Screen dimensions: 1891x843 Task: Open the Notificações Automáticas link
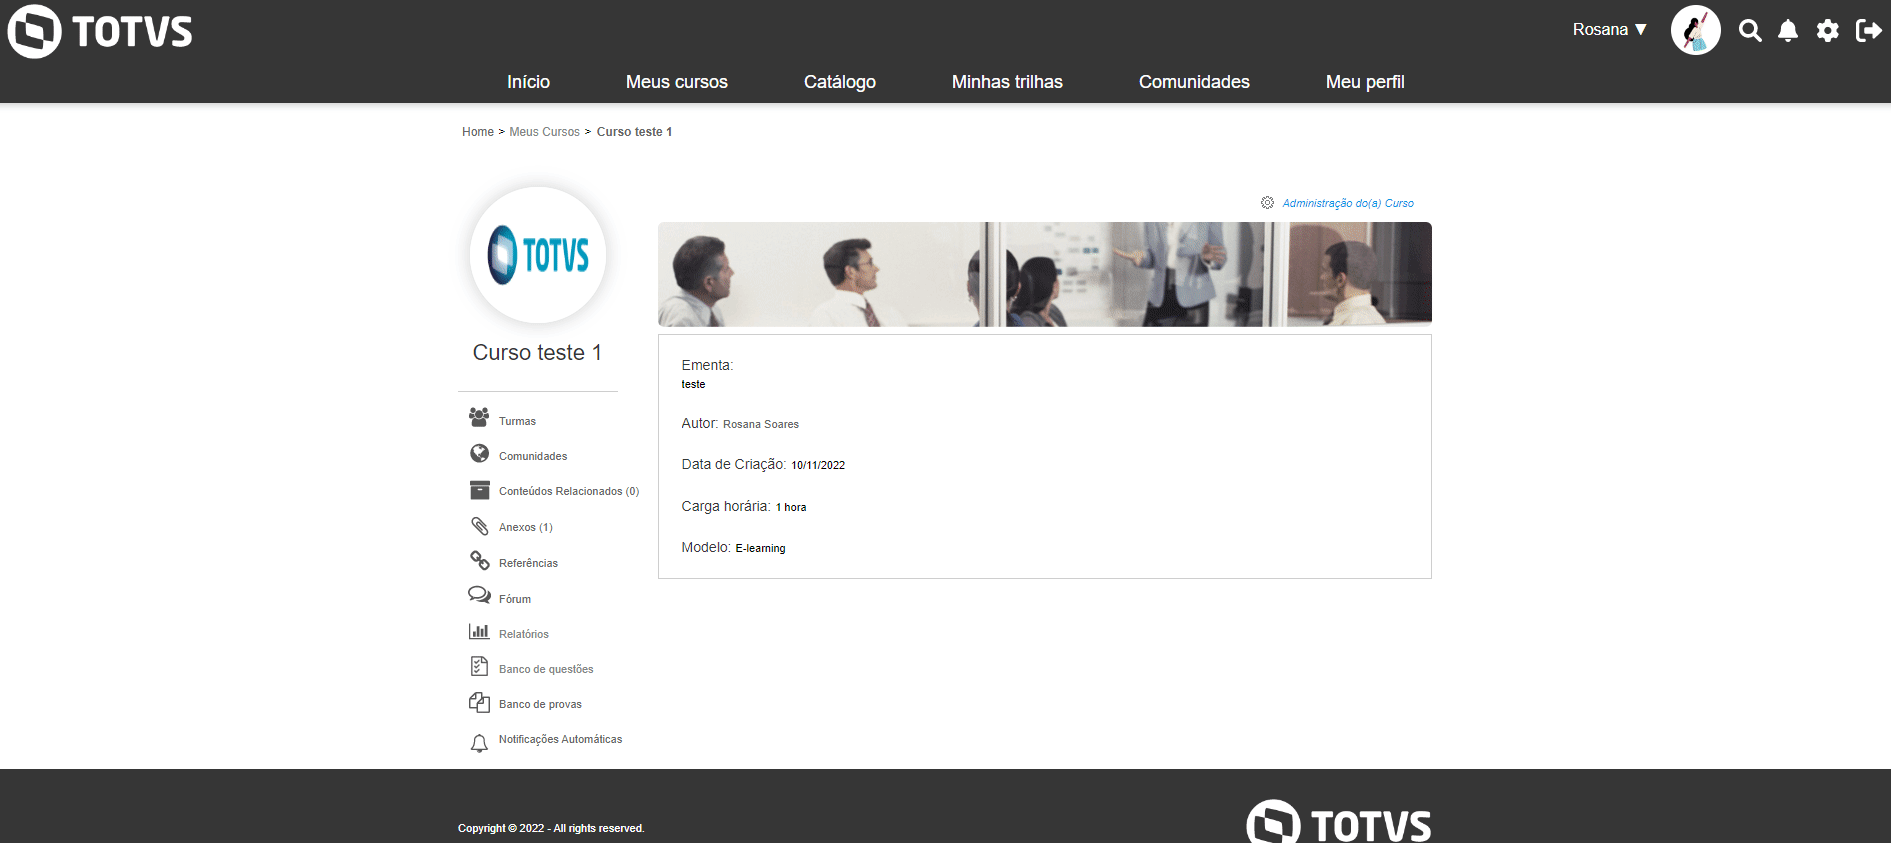tap(560, 739)
